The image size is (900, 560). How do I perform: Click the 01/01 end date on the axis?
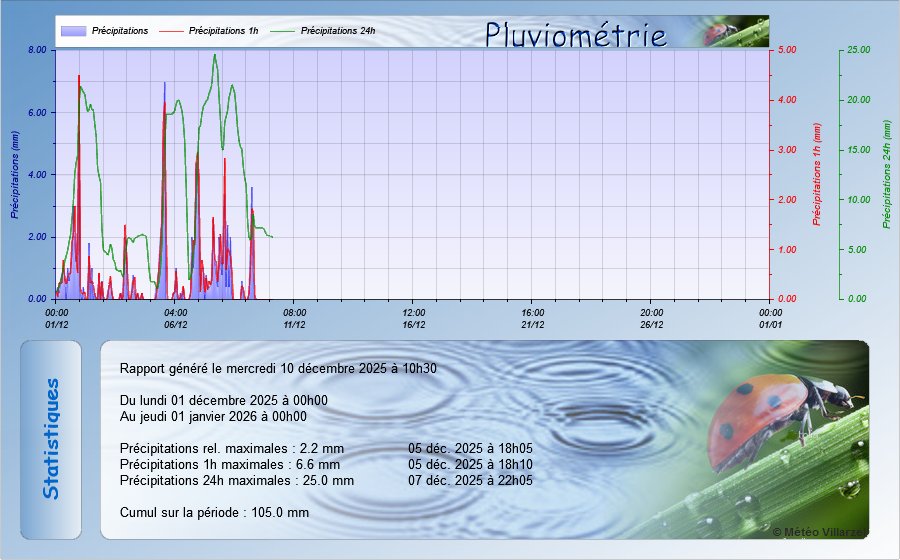[770, 324]
